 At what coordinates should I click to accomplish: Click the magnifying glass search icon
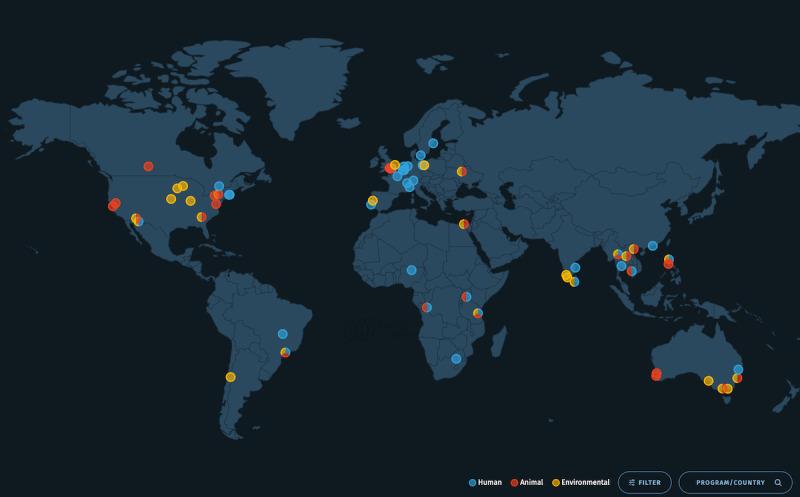[x=778, y=482]
